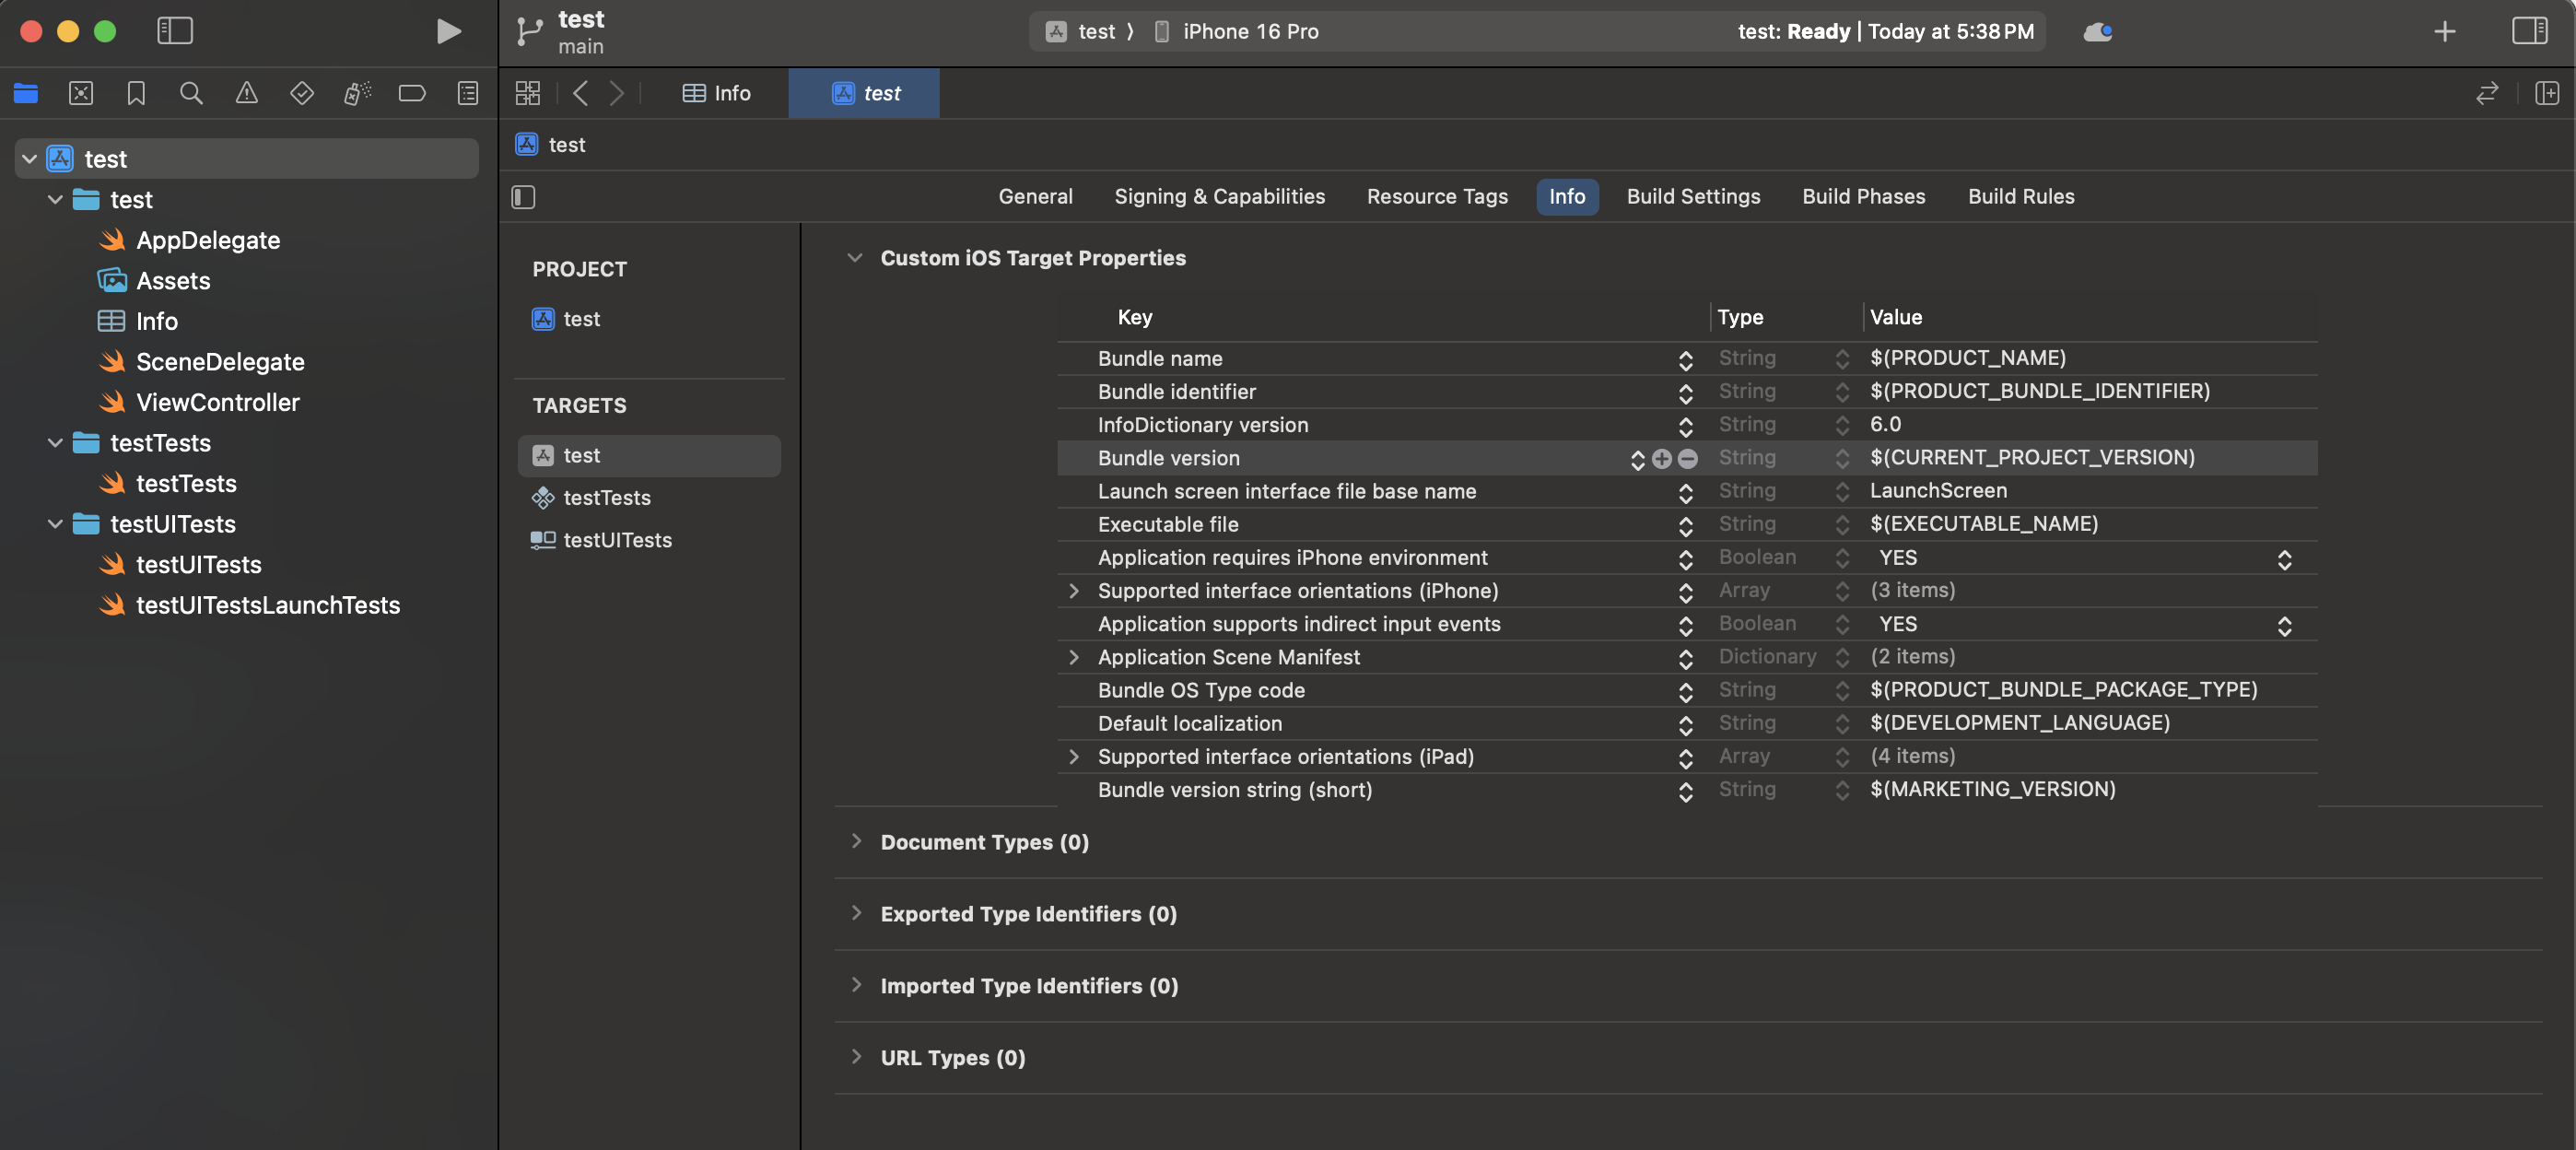Switch to the Build Settings tab
This screenshot has width=2576, height=1150.
1692,197
